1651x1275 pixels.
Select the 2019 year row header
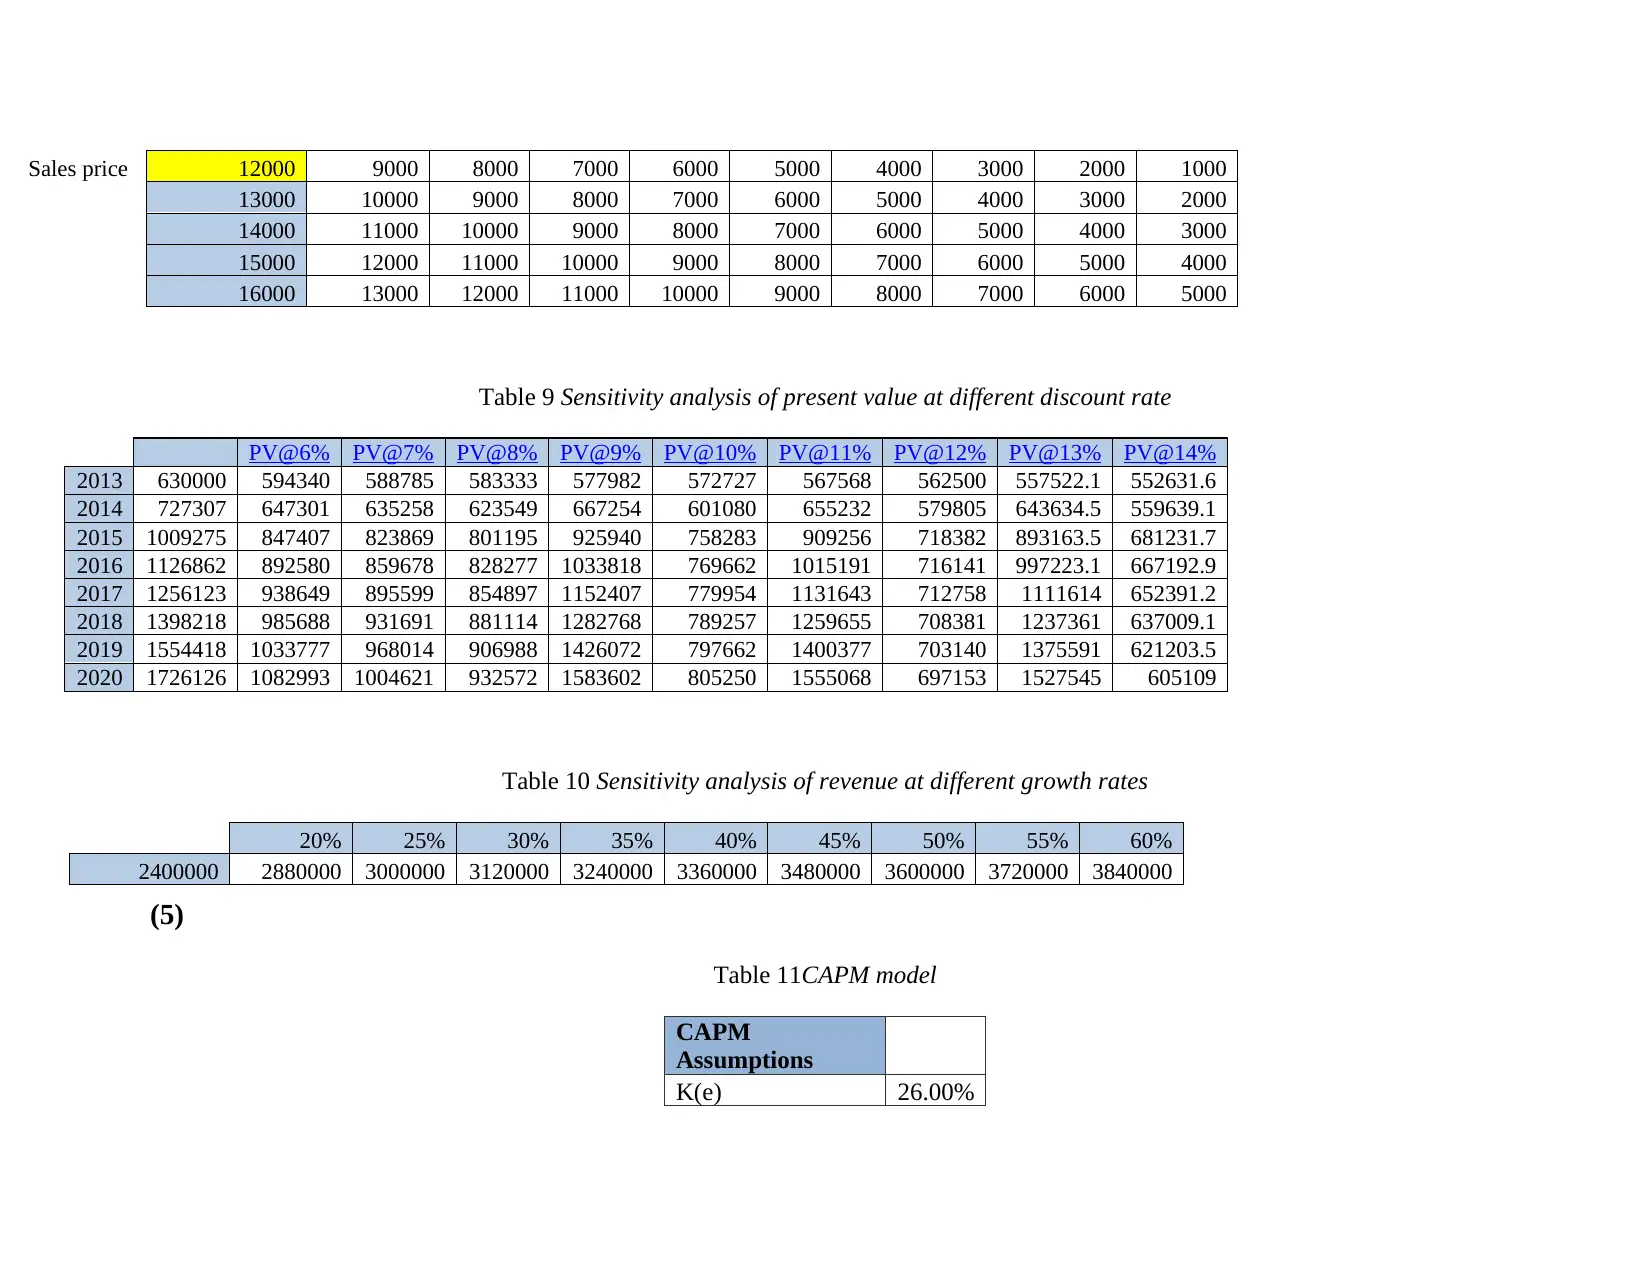point(99,649)
